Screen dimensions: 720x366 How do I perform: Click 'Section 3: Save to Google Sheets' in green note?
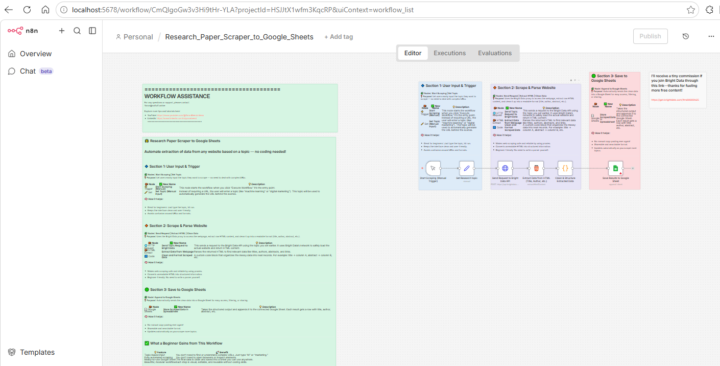click(x=174, y=290)
